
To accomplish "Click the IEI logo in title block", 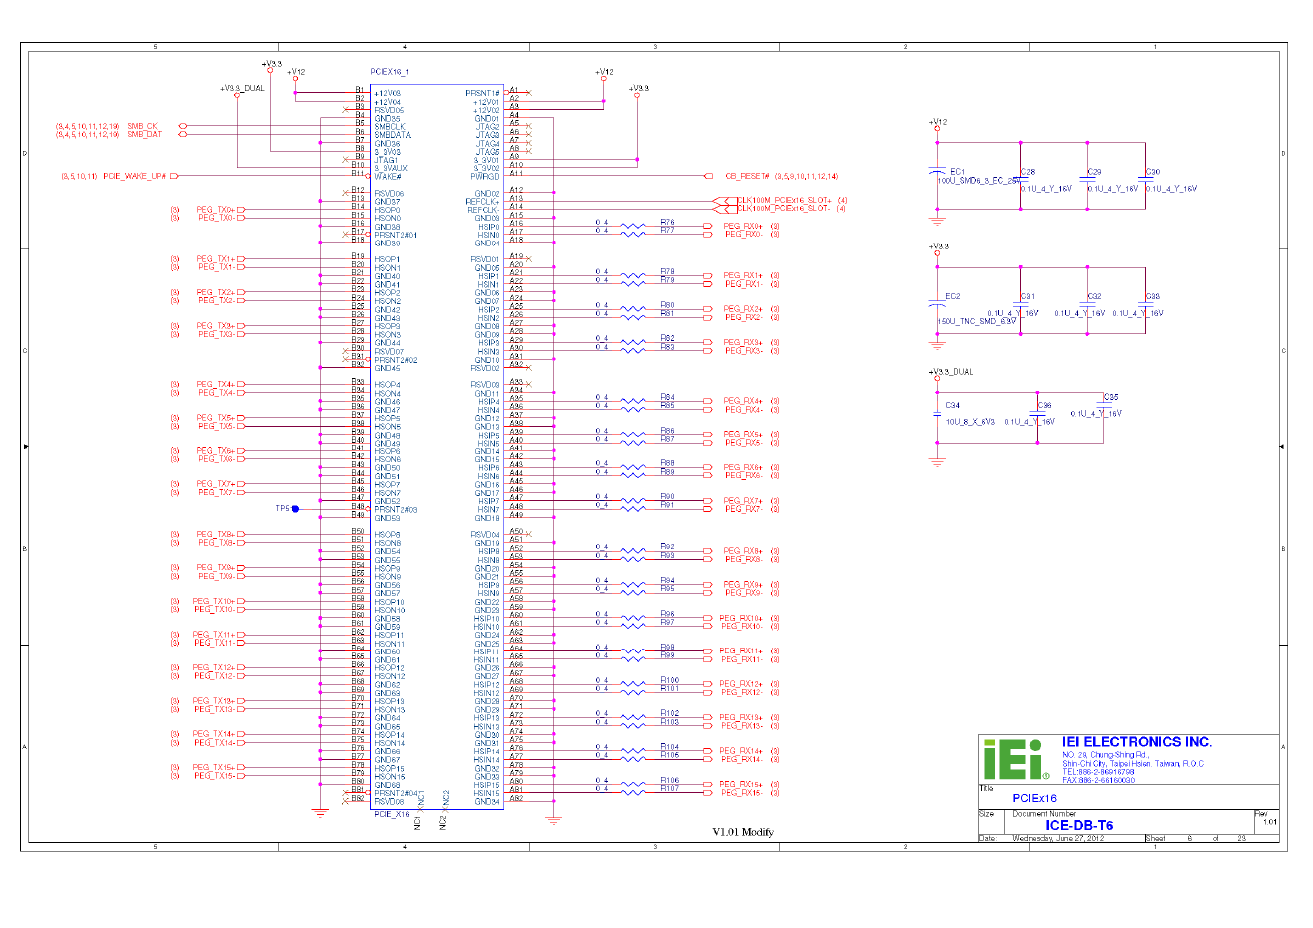I will tap(1016, 760).
